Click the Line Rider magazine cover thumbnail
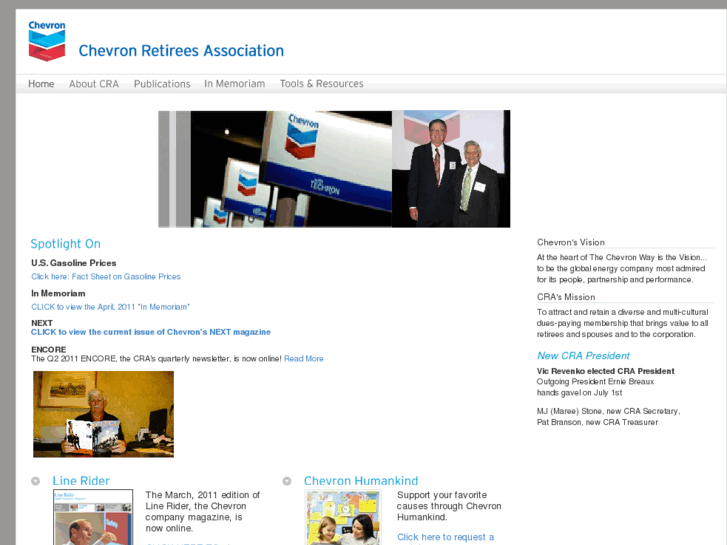Image resolution: width=727 pixels, height=545 pixels. point(93,517)
